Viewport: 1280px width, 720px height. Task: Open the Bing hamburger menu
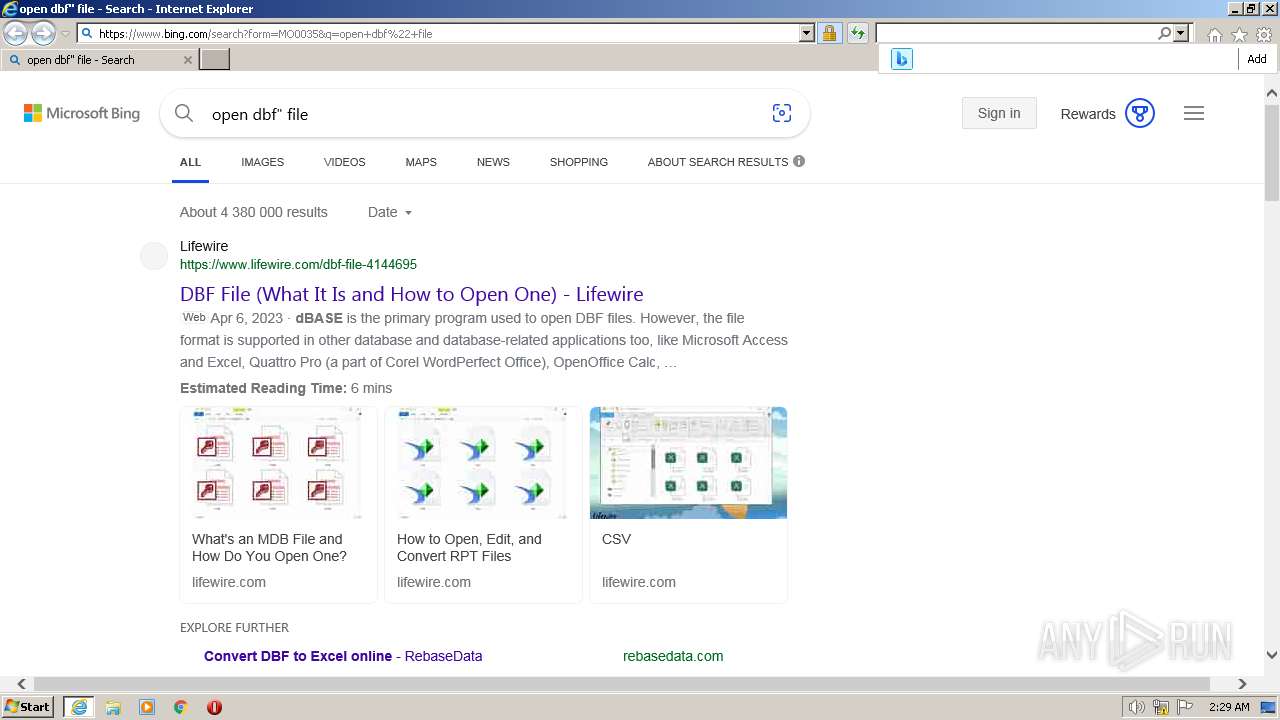tap(1194, 113)
